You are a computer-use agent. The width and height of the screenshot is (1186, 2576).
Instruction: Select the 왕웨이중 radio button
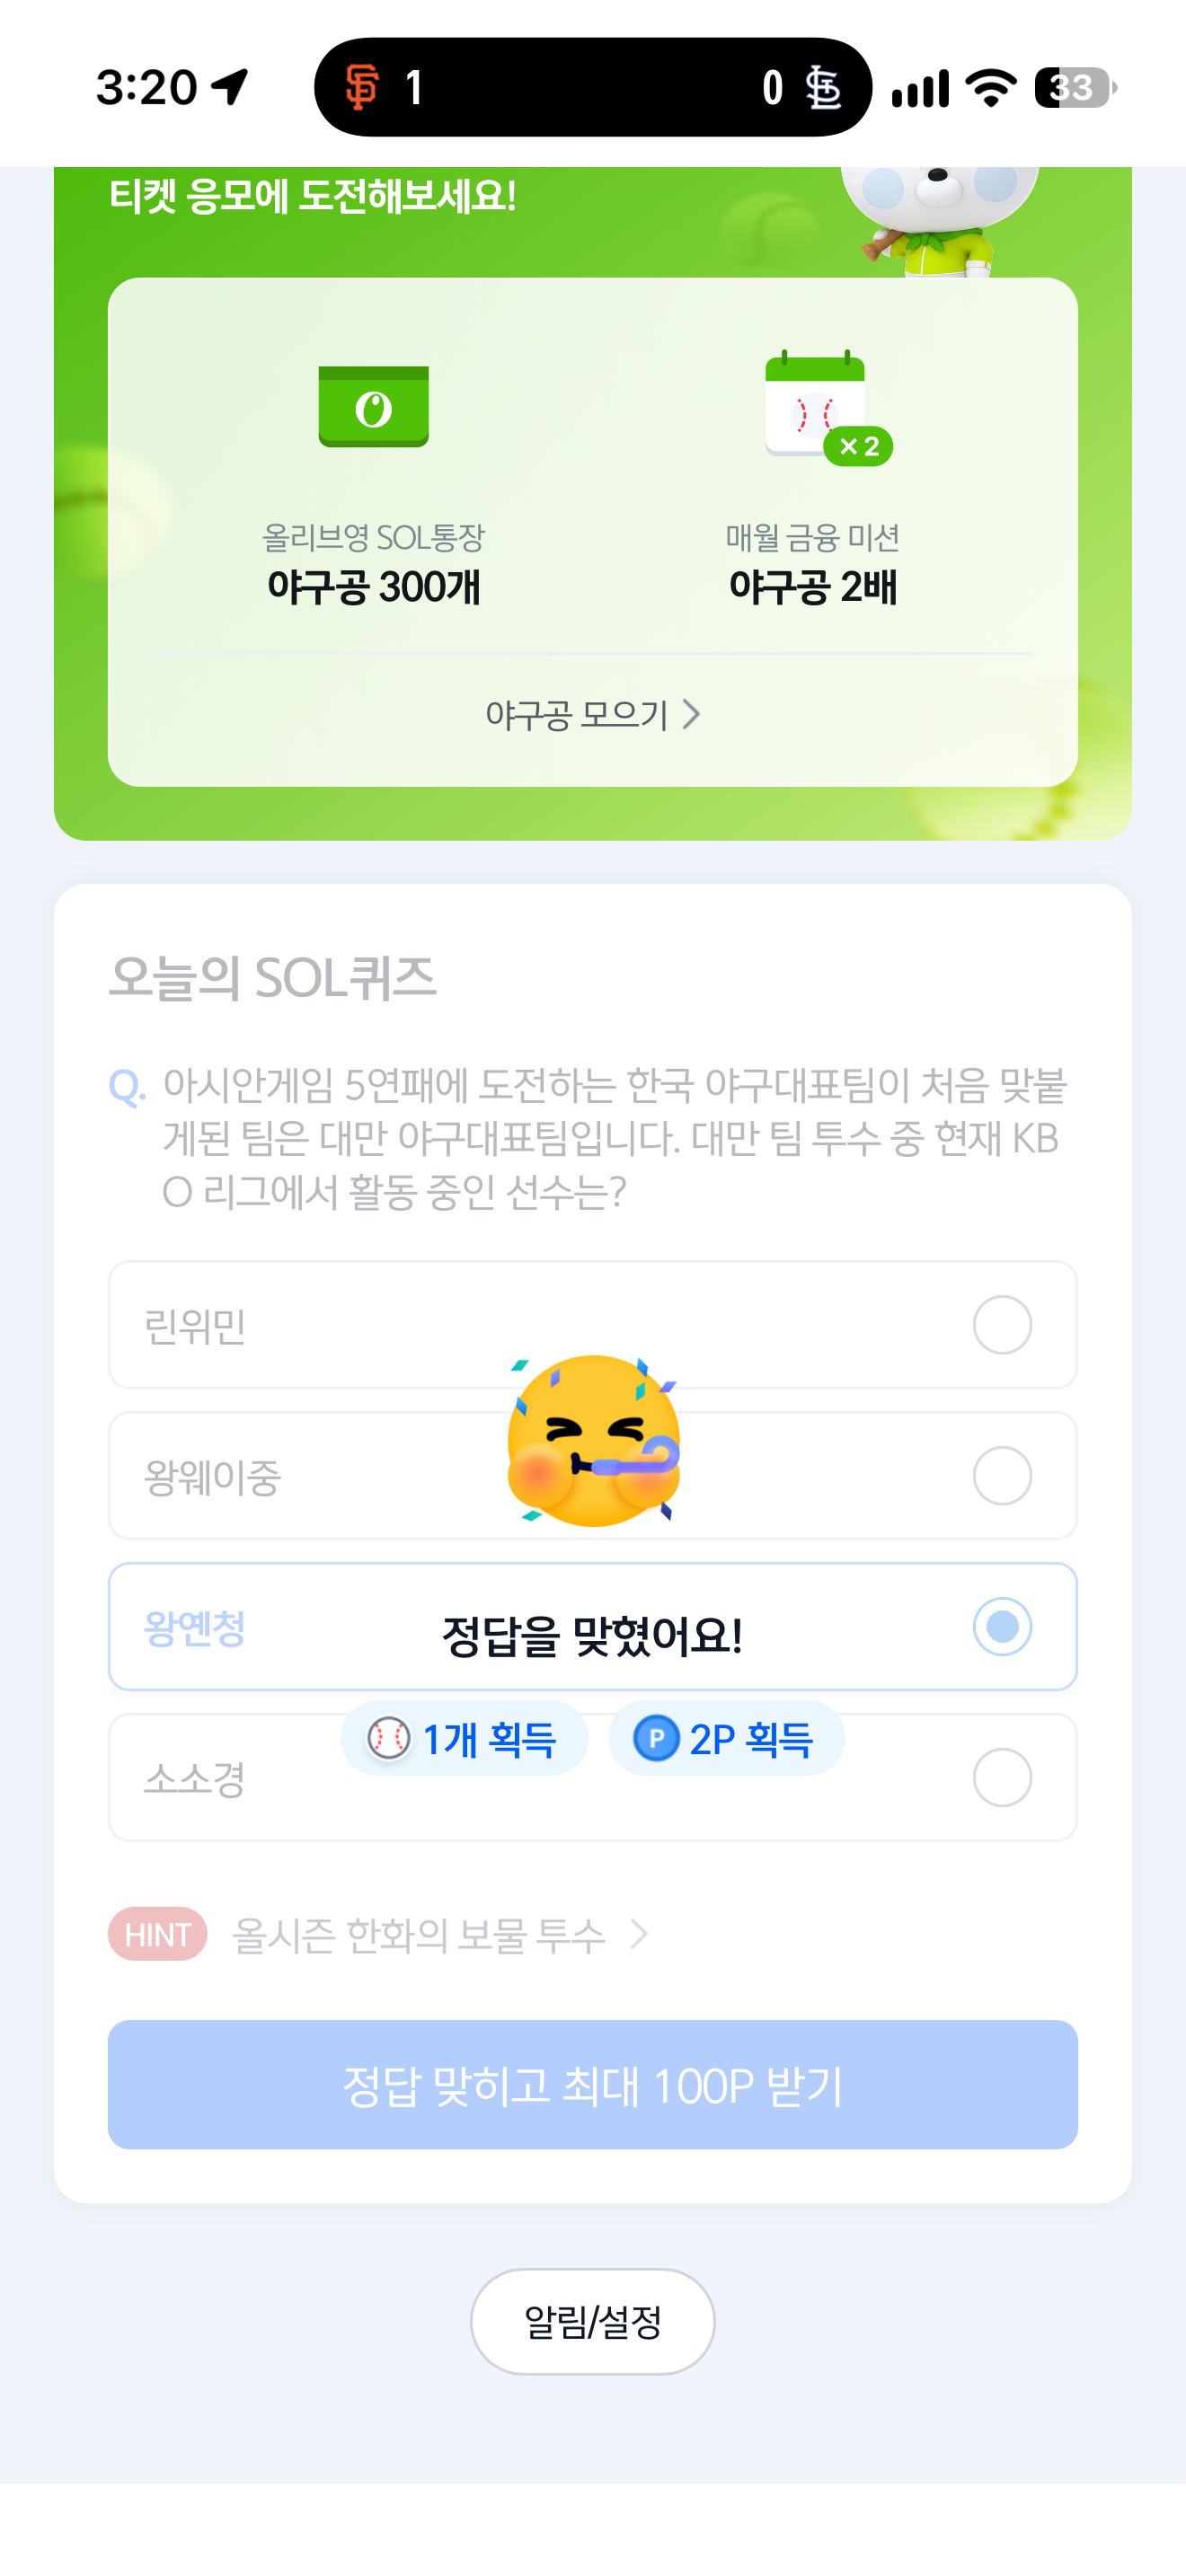[x=1002, y=1476]
